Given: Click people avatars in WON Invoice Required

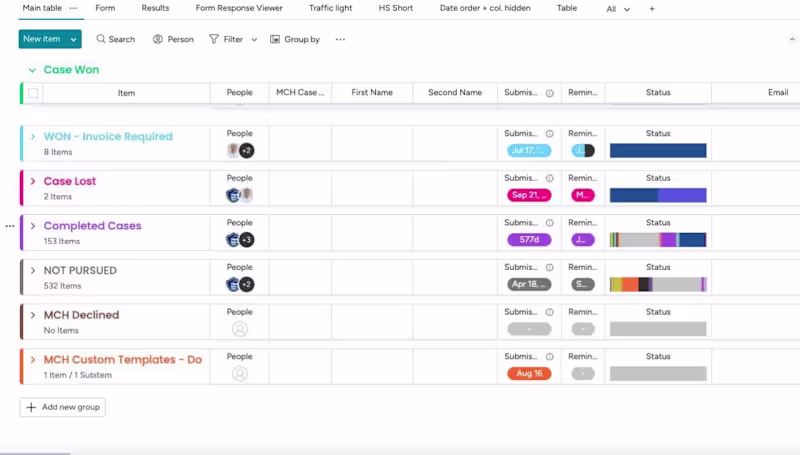Looking at the screenshot, I should pos(240,150).
